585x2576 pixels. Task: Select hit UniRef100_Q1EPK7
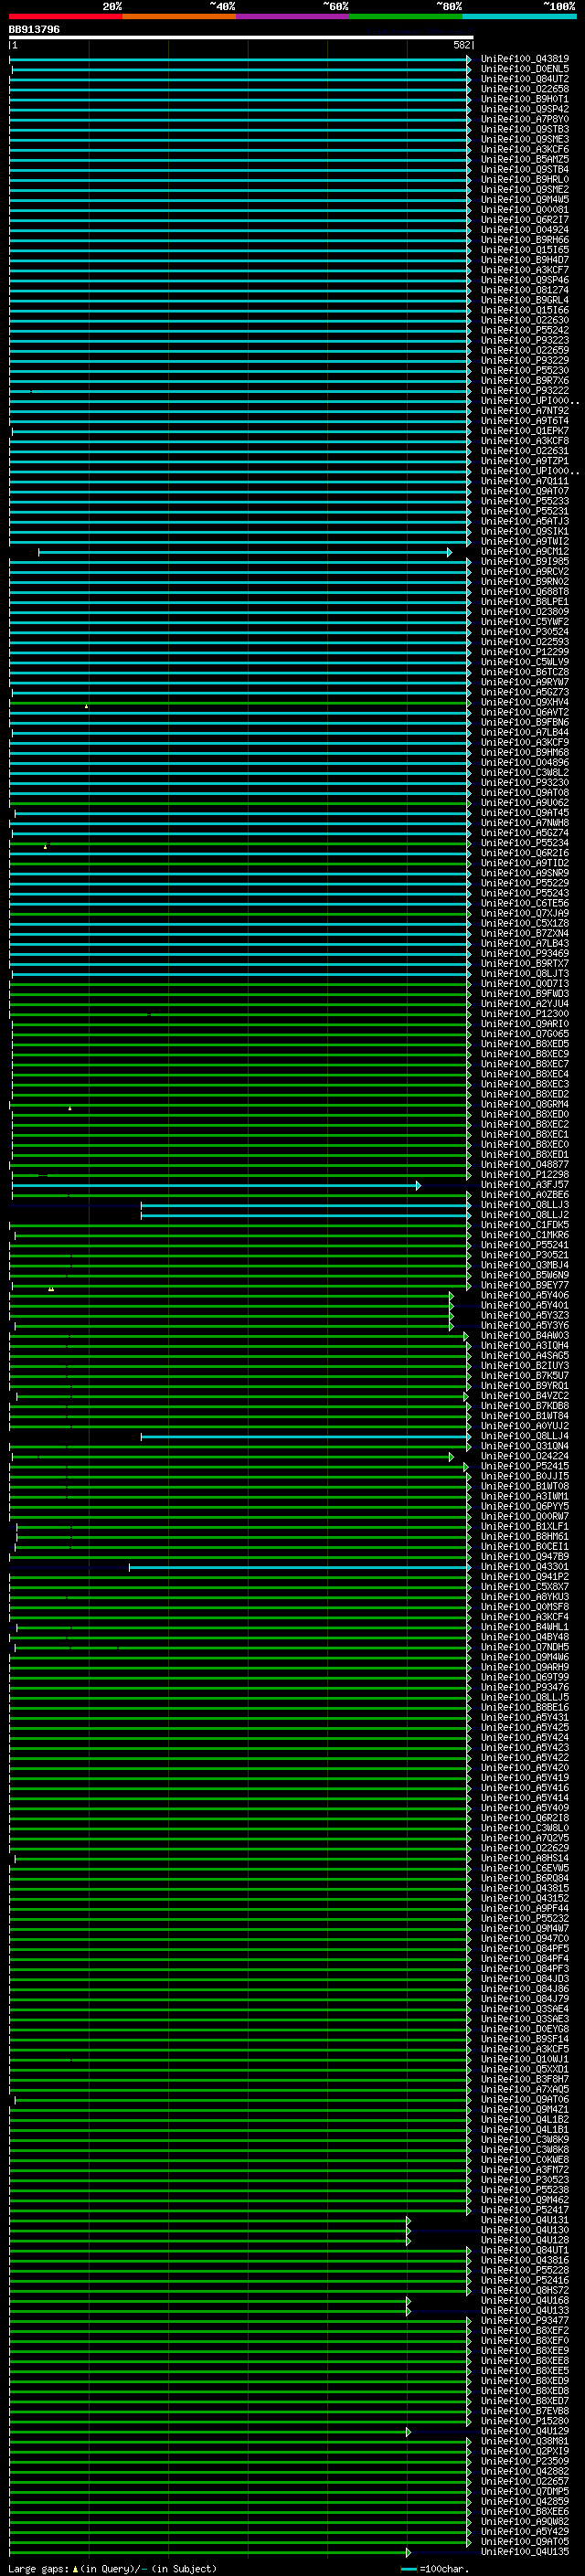click(525, 431)
